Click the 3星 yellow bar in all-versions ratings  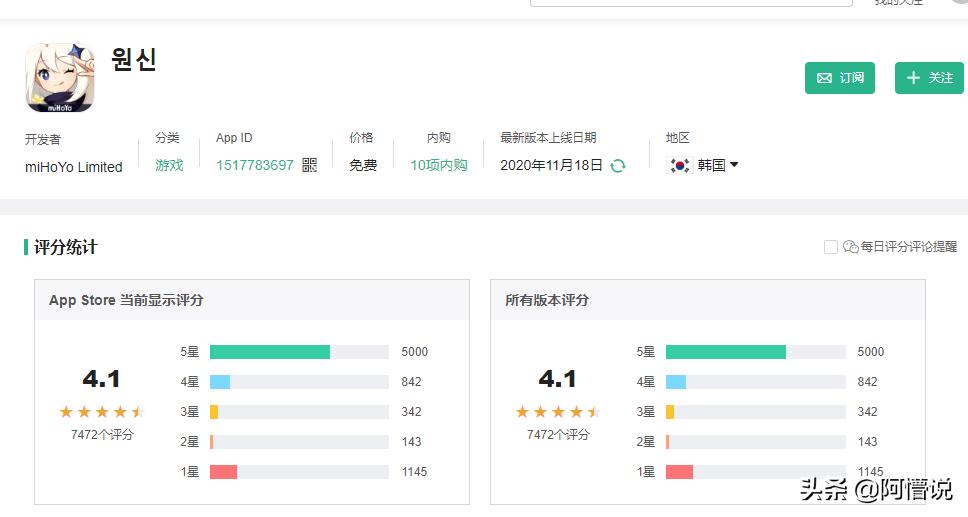670,412
